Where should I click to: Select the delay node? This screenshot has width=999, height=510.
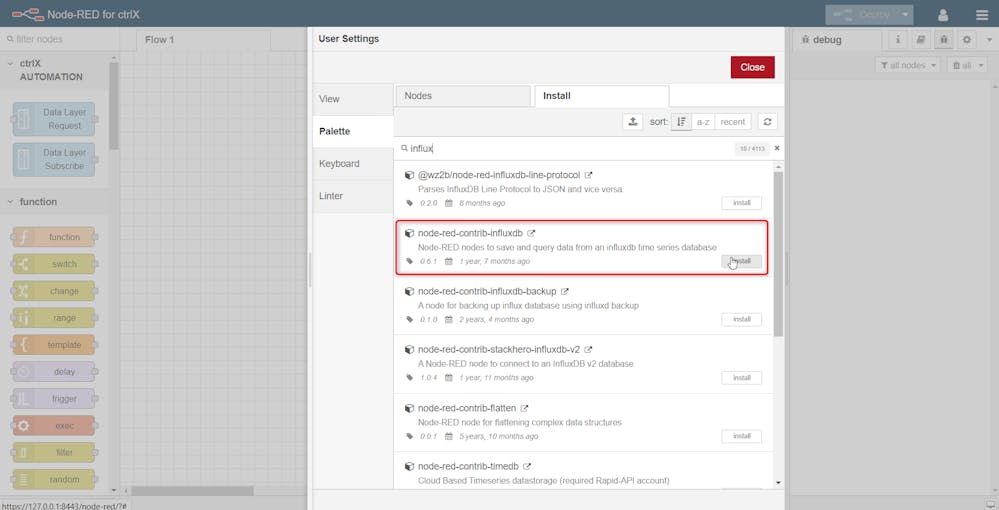click(x=54, y=372)
